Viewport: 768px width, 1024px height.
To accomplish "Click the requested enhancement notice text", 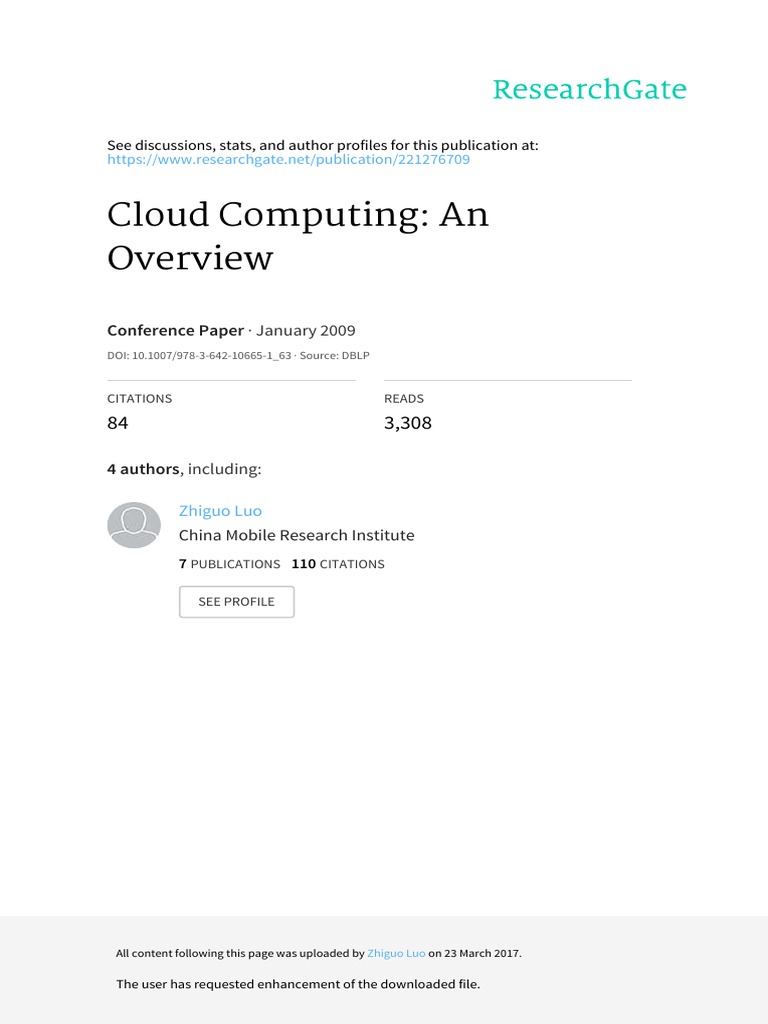I will [298, 984].
